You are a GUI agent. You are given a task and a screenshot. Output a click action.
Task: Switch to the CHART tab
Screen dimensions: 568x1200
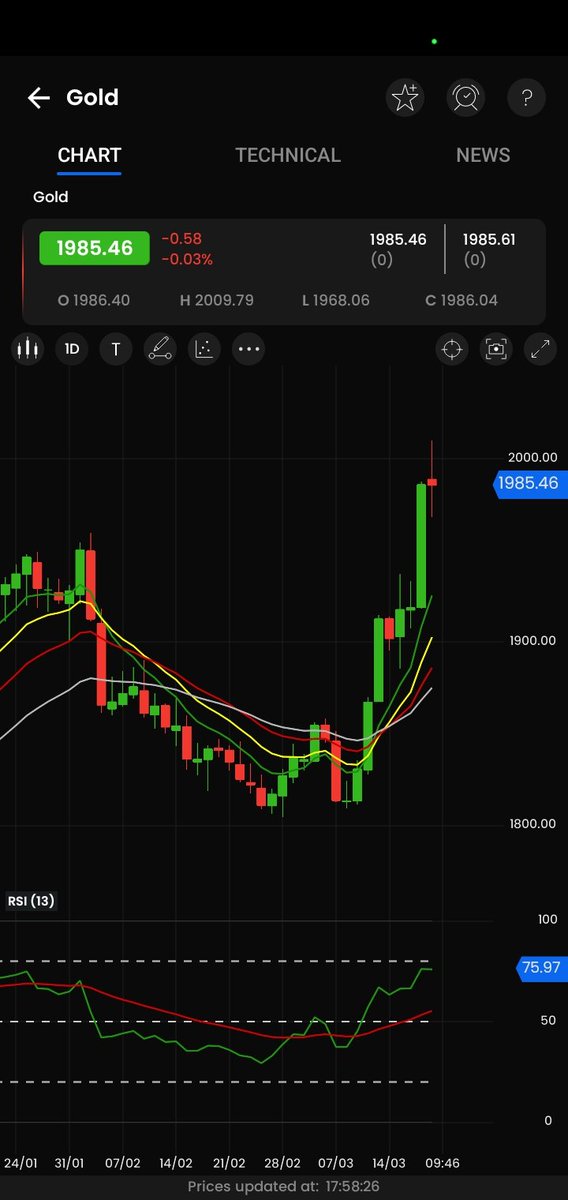(89, 155)
